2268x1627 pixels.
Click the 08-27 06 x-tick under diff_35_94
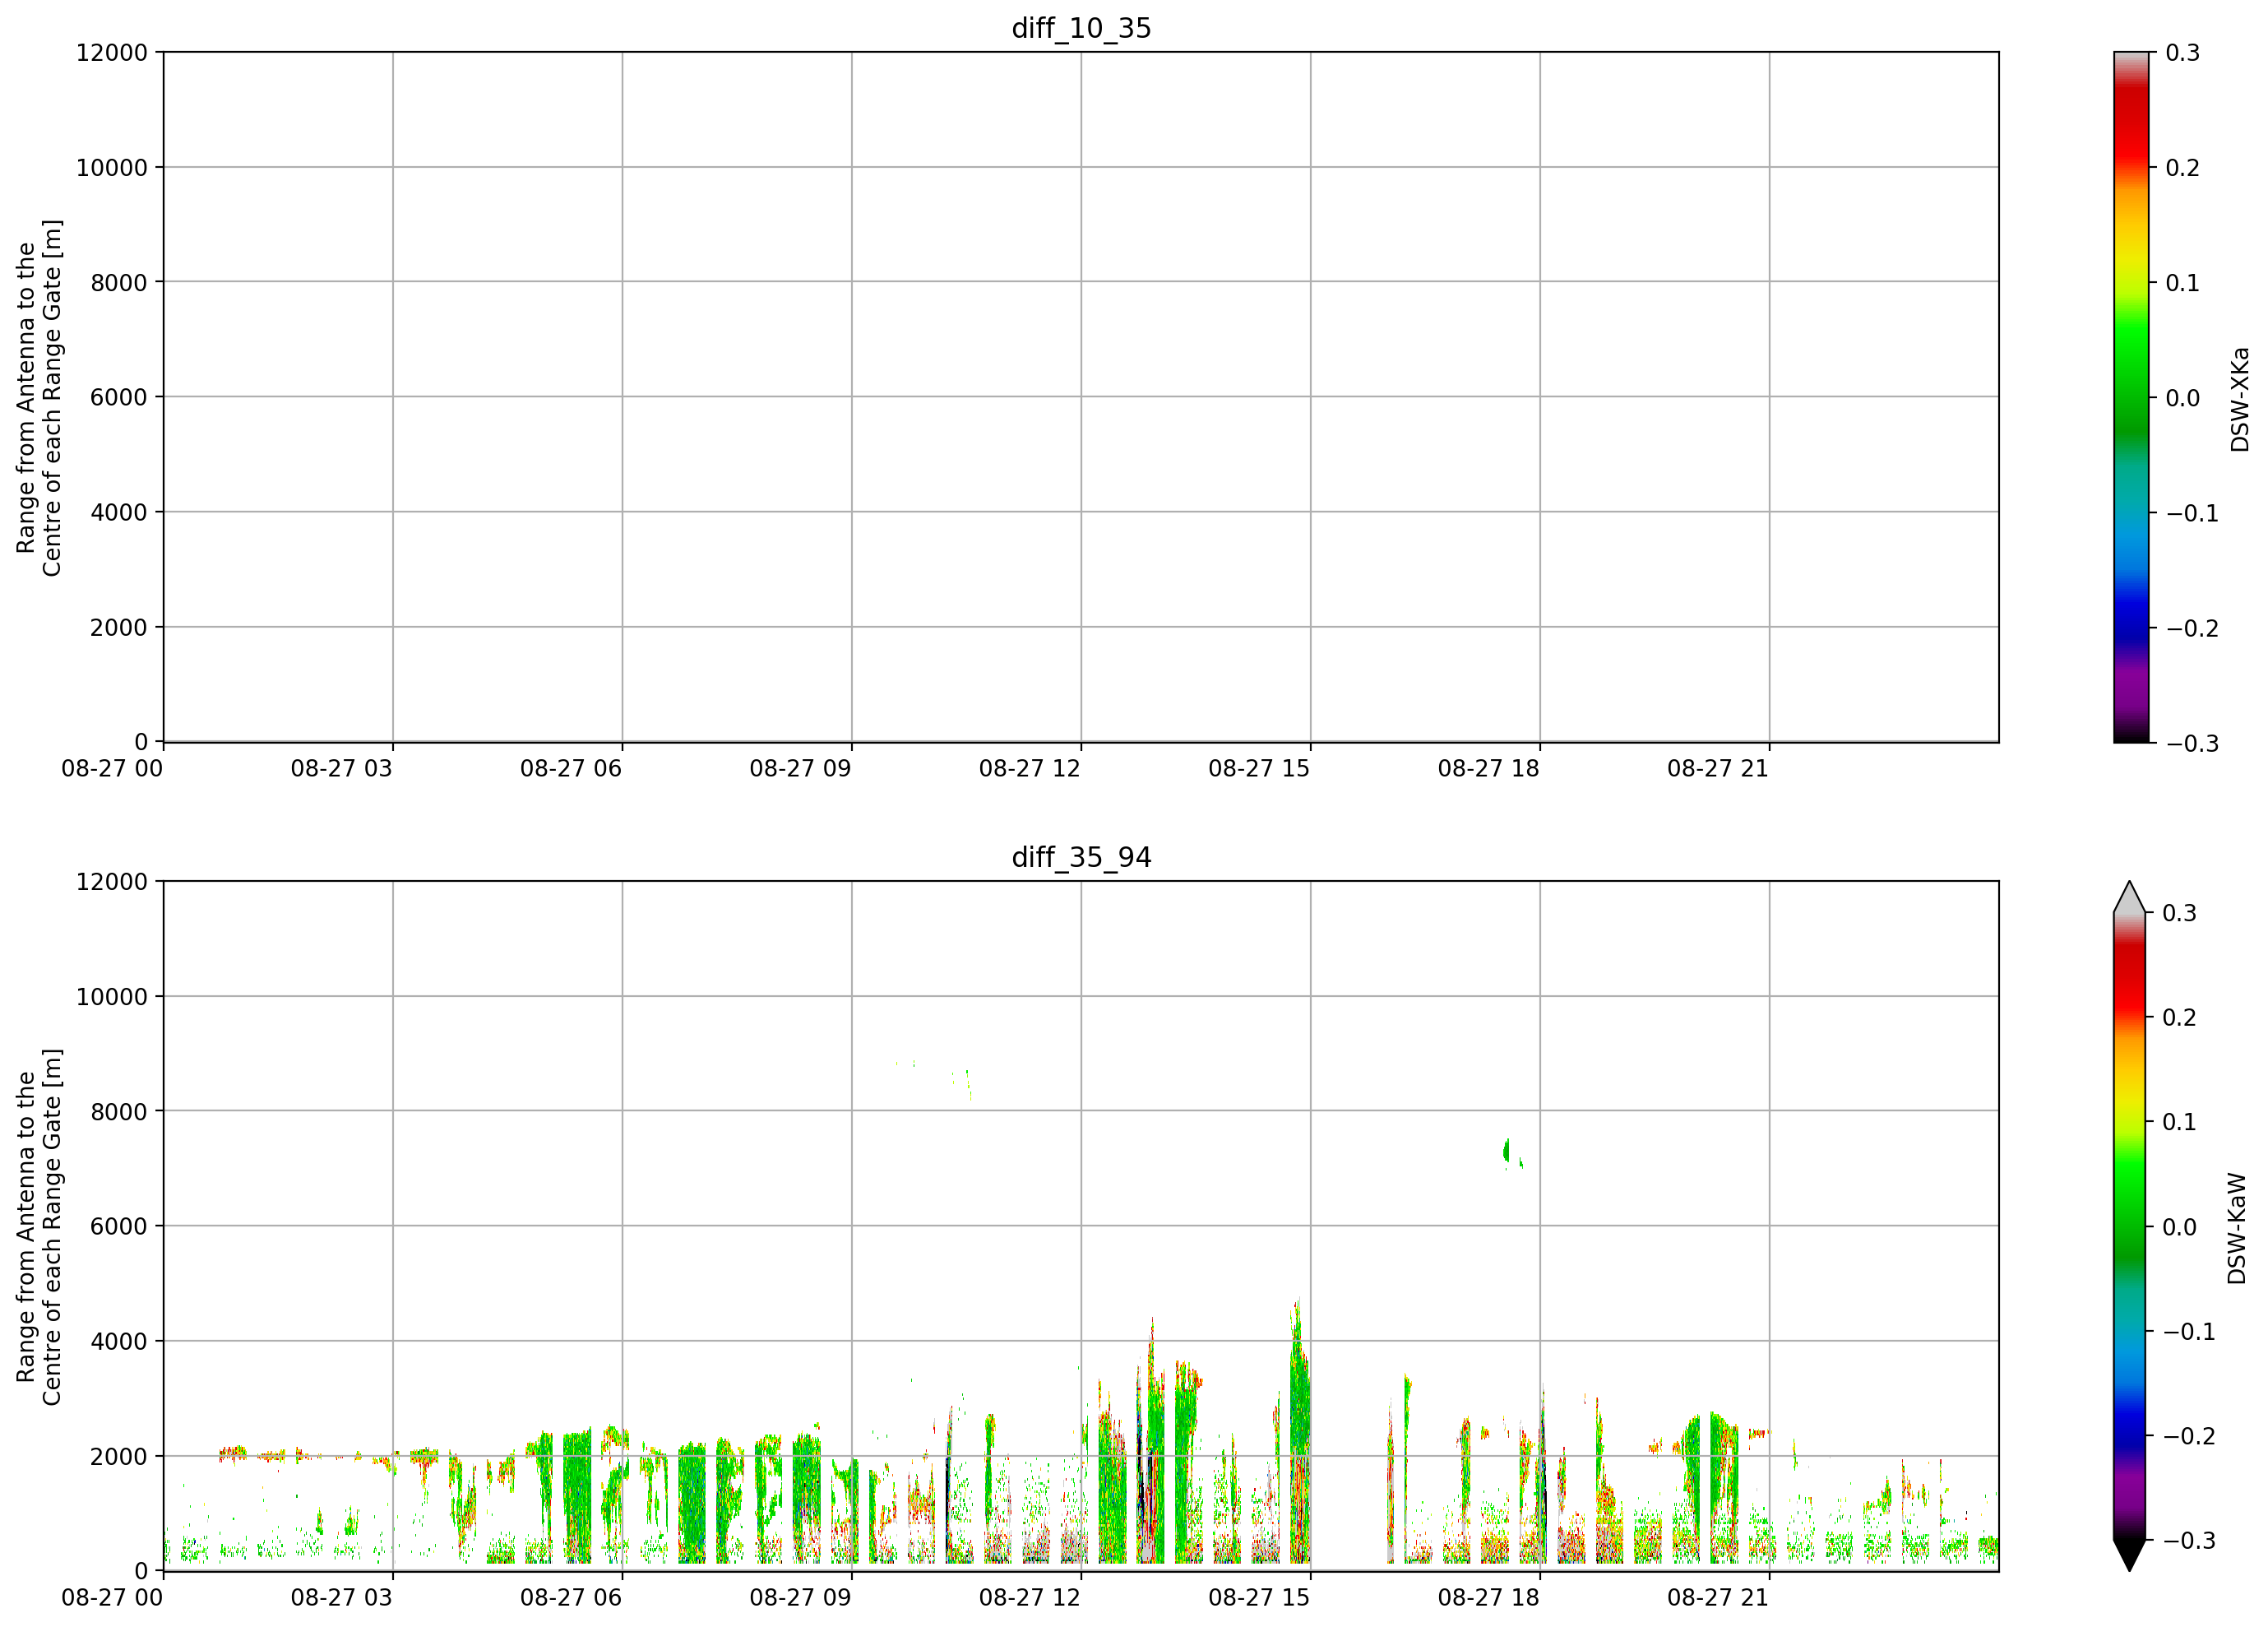point(571,1597)
